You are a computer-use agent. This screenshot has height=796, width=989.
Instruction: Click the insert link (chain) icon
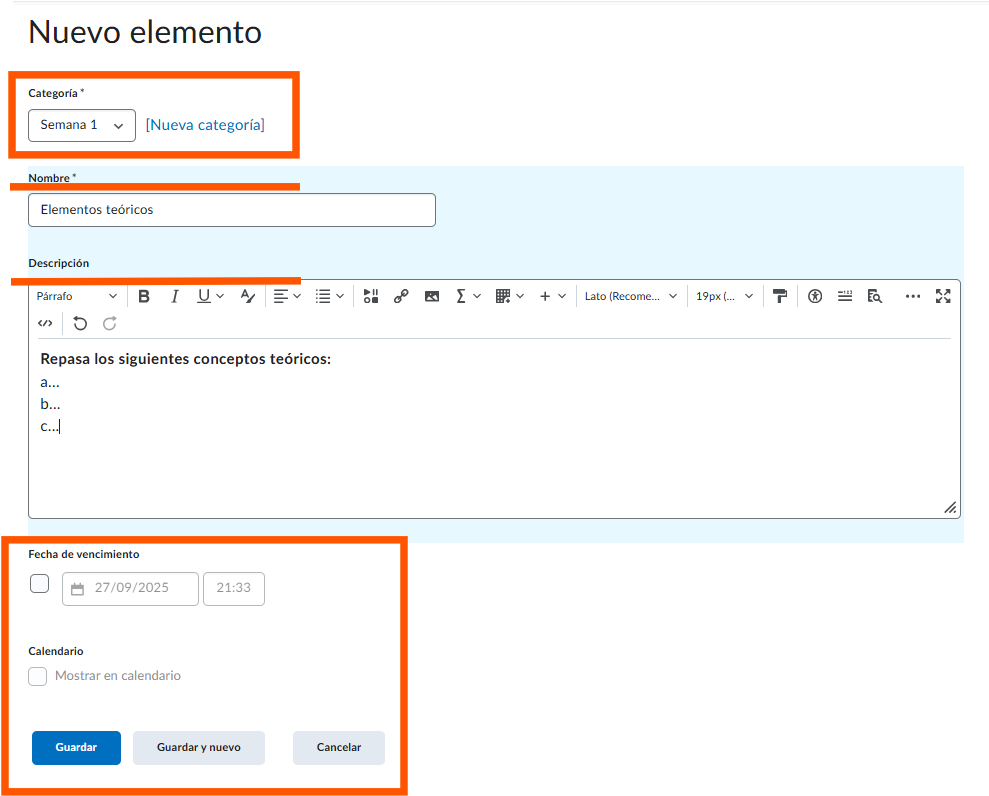click(401, 296)
